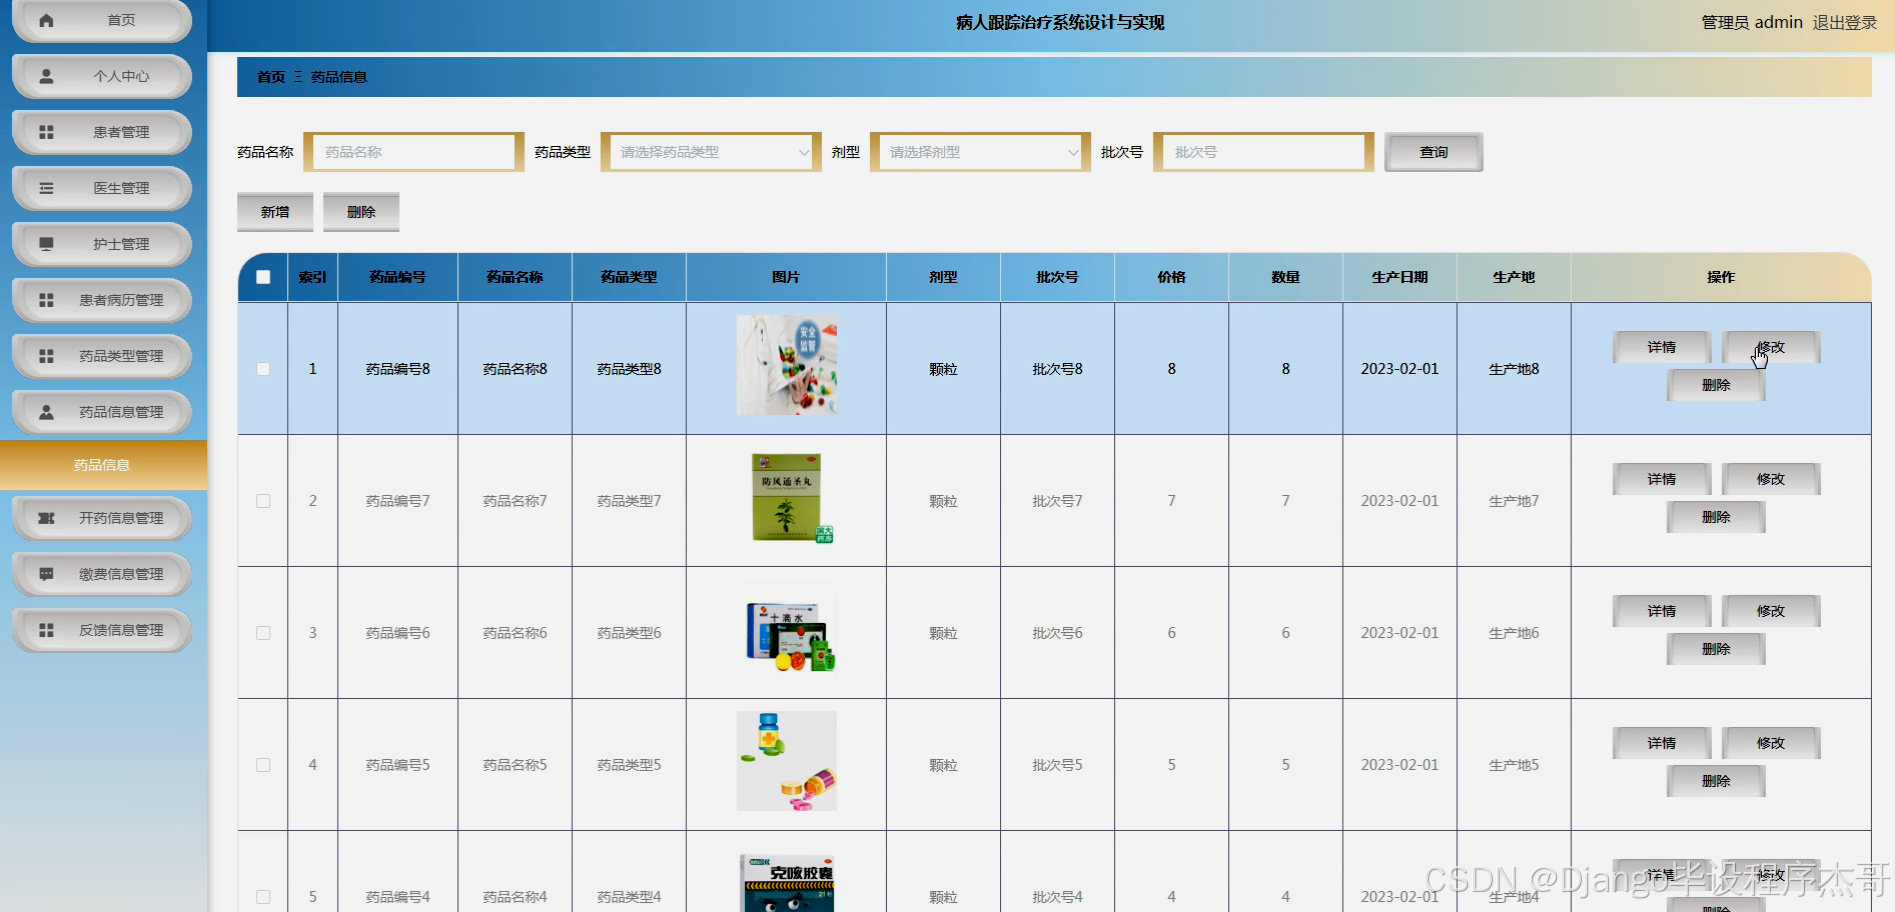This screenshot has width=1895, height=912.
Task: Click the 删除 button above the table
Action: [x=361, y=212]
